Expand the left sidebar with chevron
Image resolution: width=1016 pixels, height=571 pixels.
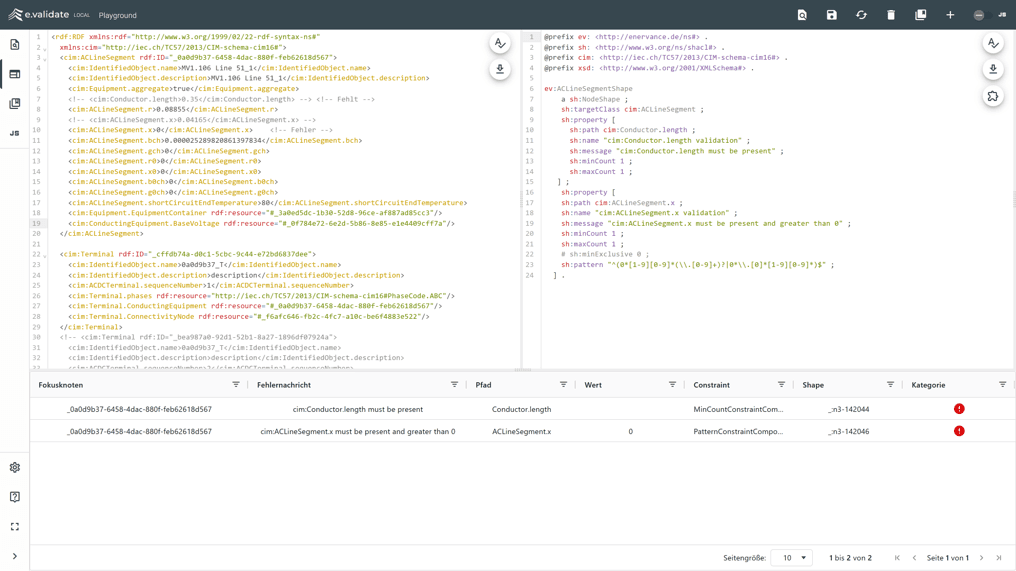click(x=15, y=556)
